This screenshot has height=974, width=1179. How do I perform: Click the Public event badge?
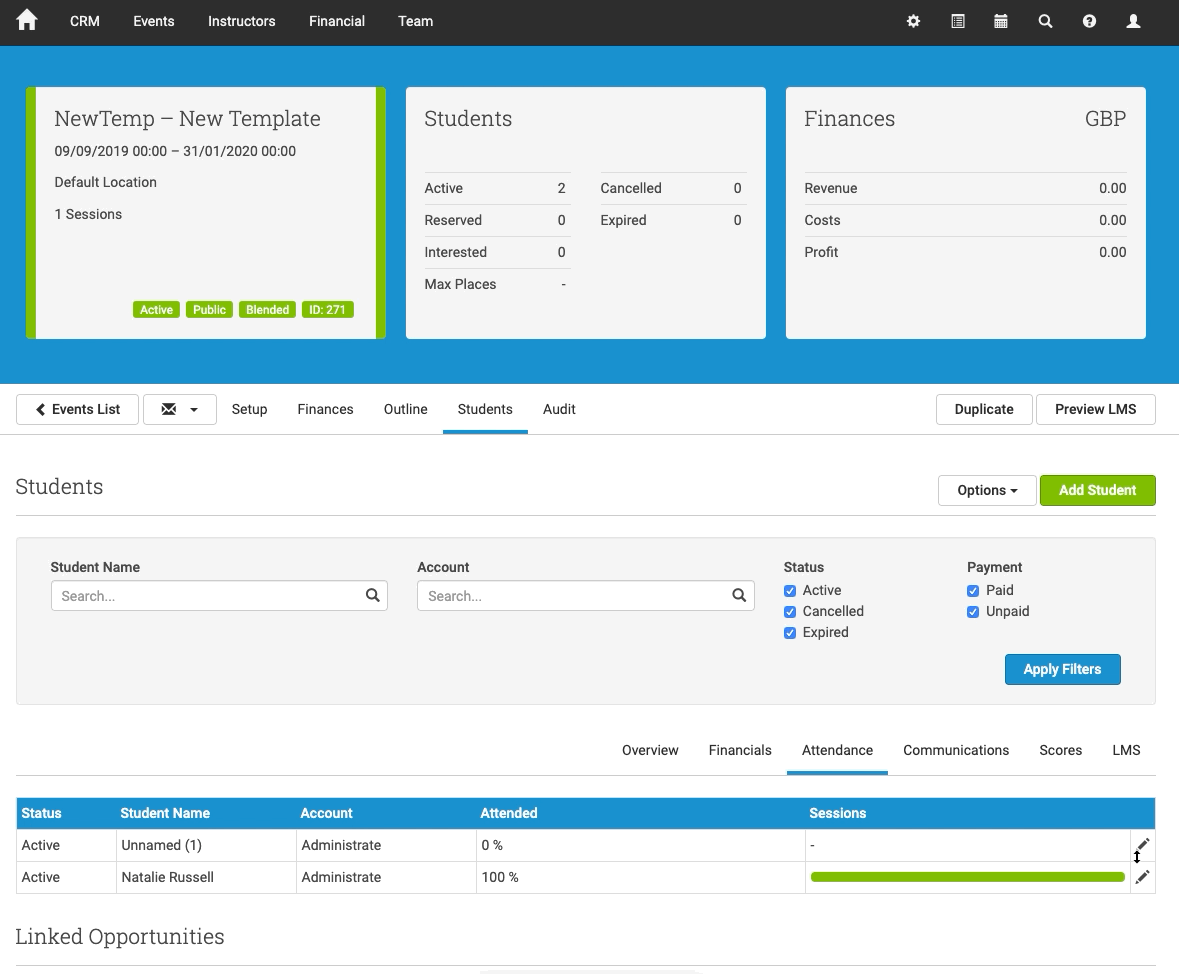(x=209, y=310)
